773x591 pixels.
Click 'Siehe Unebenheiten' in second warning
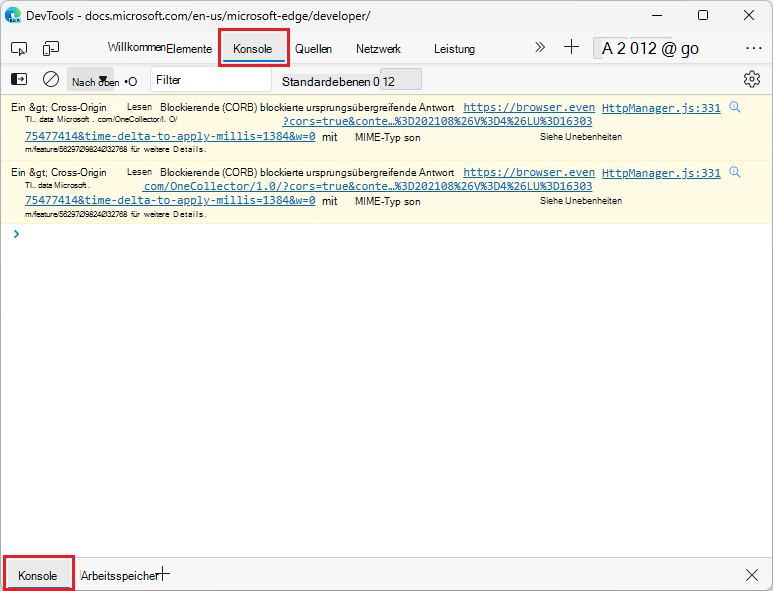click(581, 201)
